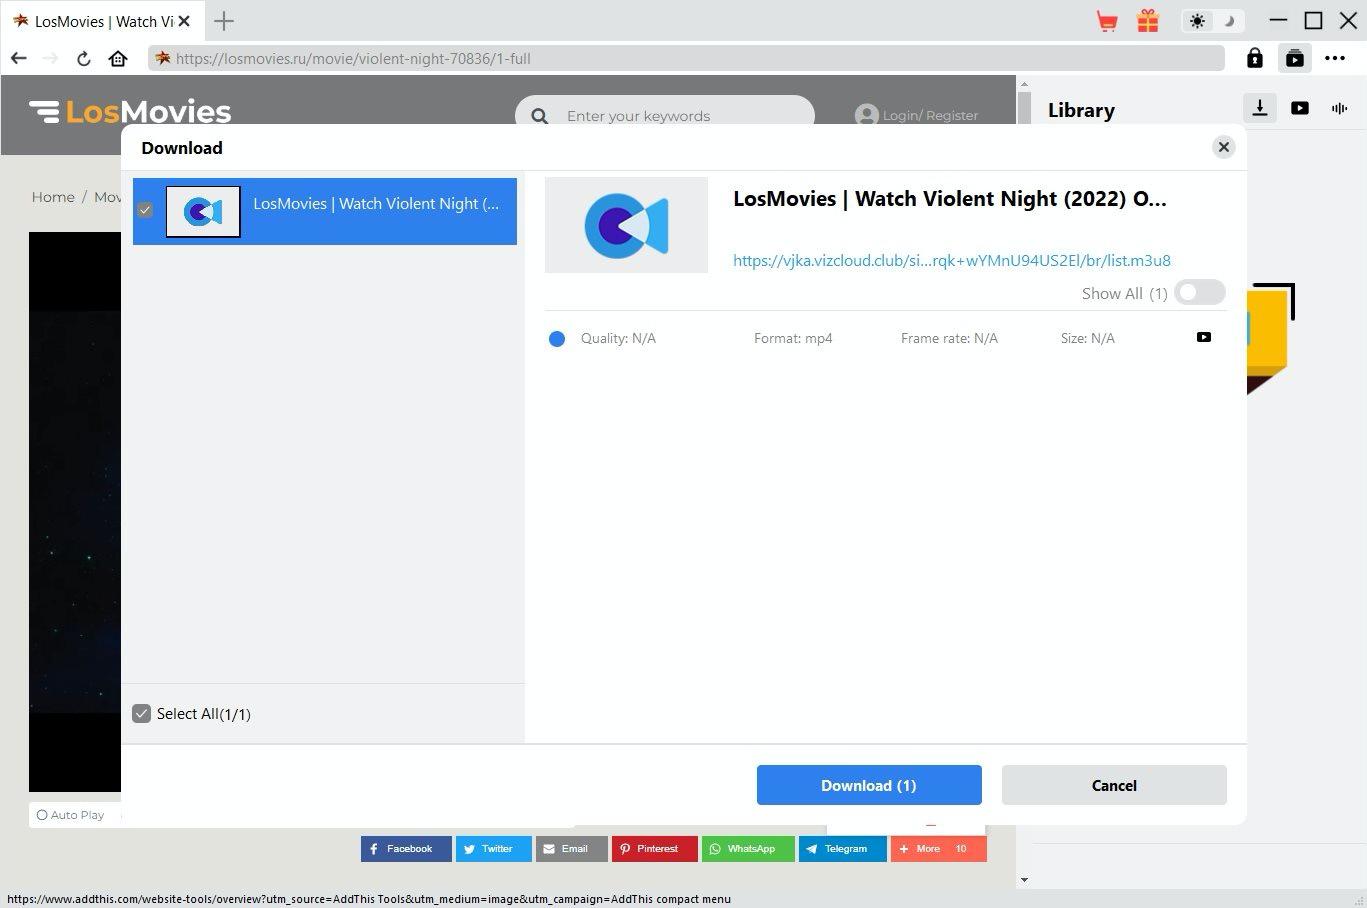Viewport: 1367px width, 908px height.
Task: Check the Select All(1/1) checkbox
Action: [x=141, y=713]
